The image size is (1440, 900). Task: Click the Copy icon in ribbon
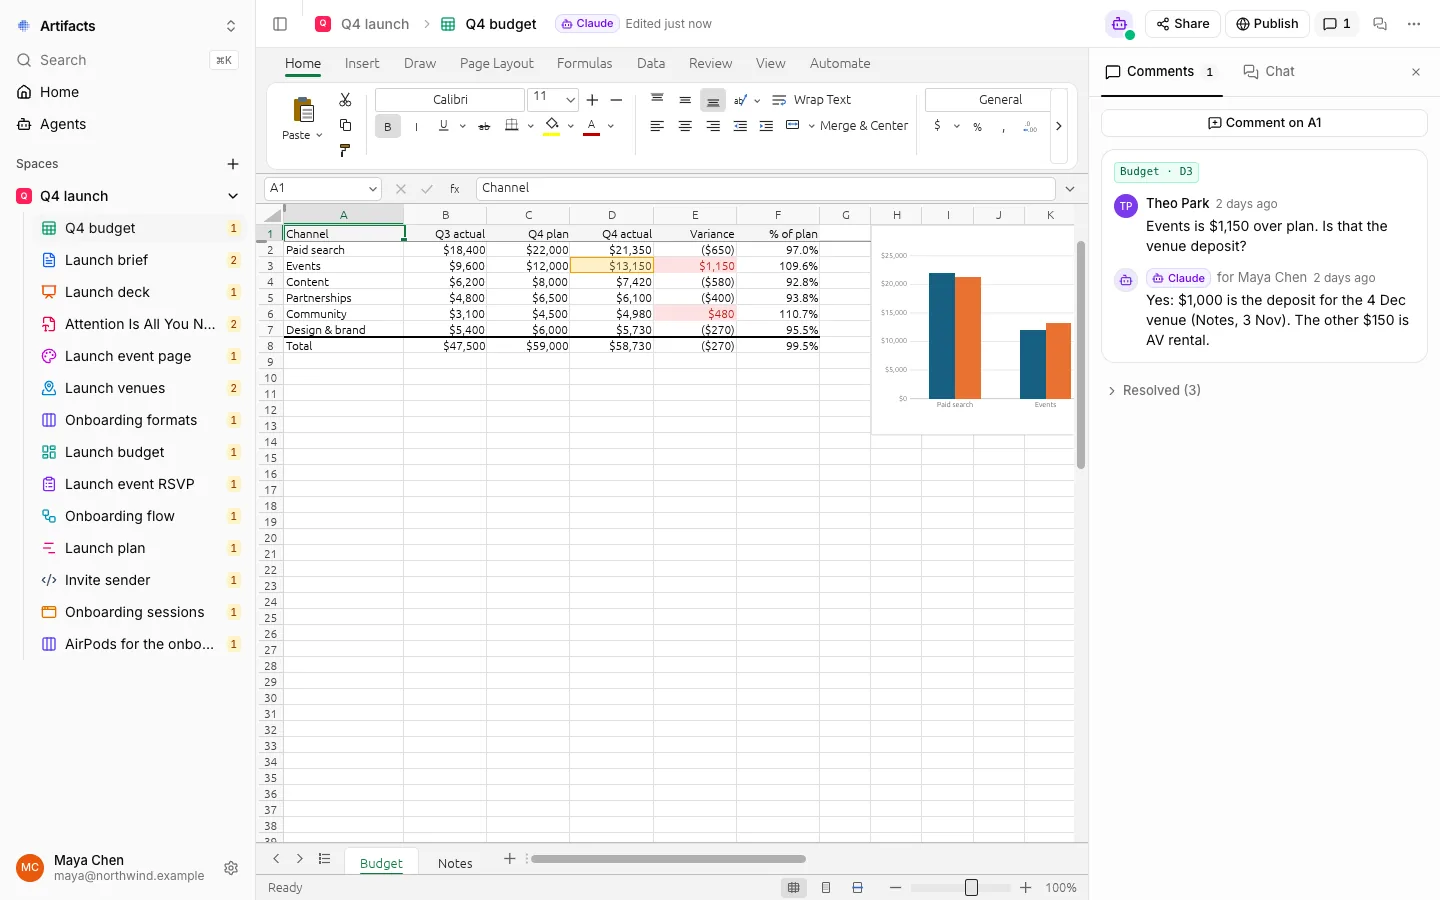pyautogui.click(x=345, y=125)
